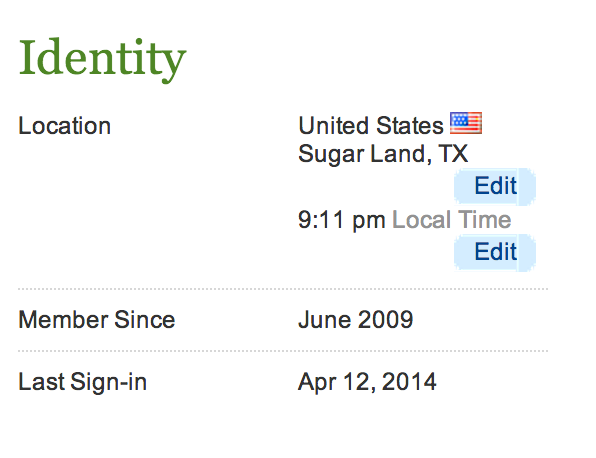Click the word Since in Member Since

[144, 320]
